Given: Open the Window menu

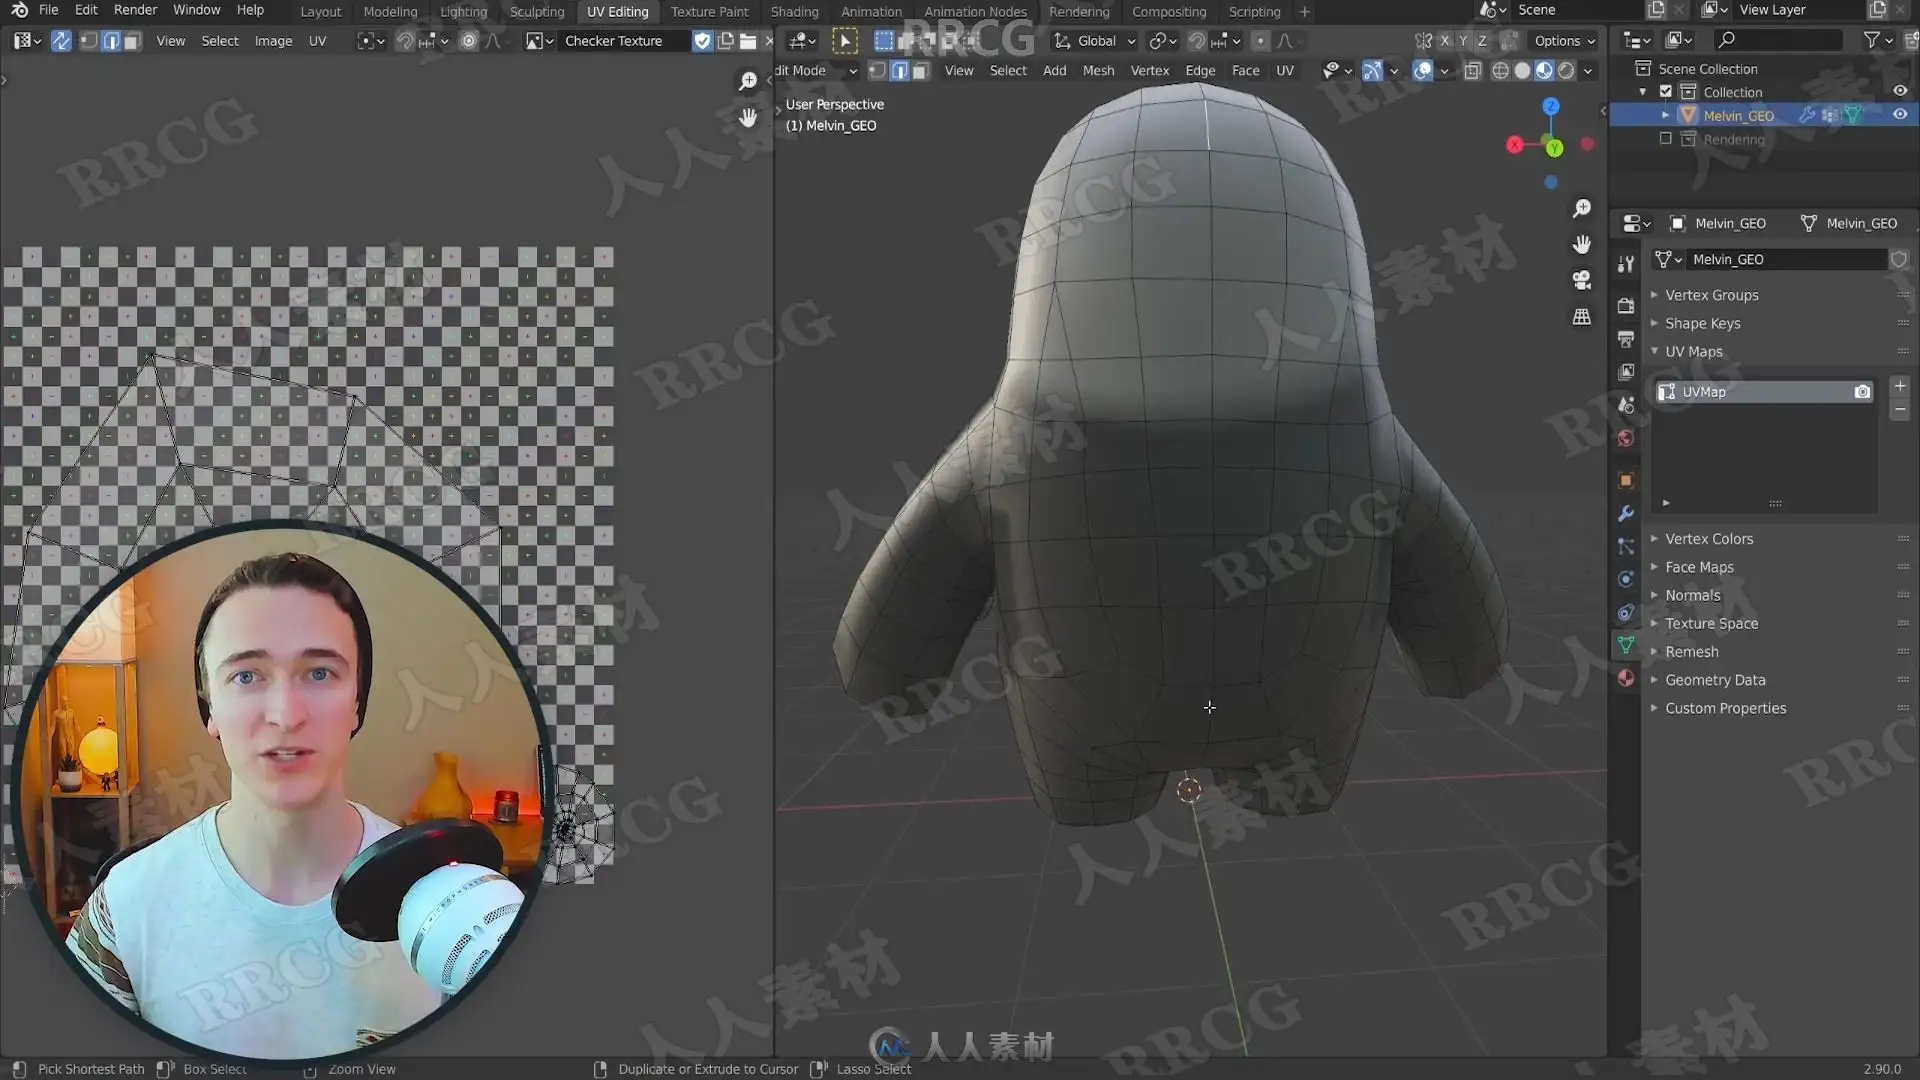Looking at the screenshot, I should [x=196, y=10].
